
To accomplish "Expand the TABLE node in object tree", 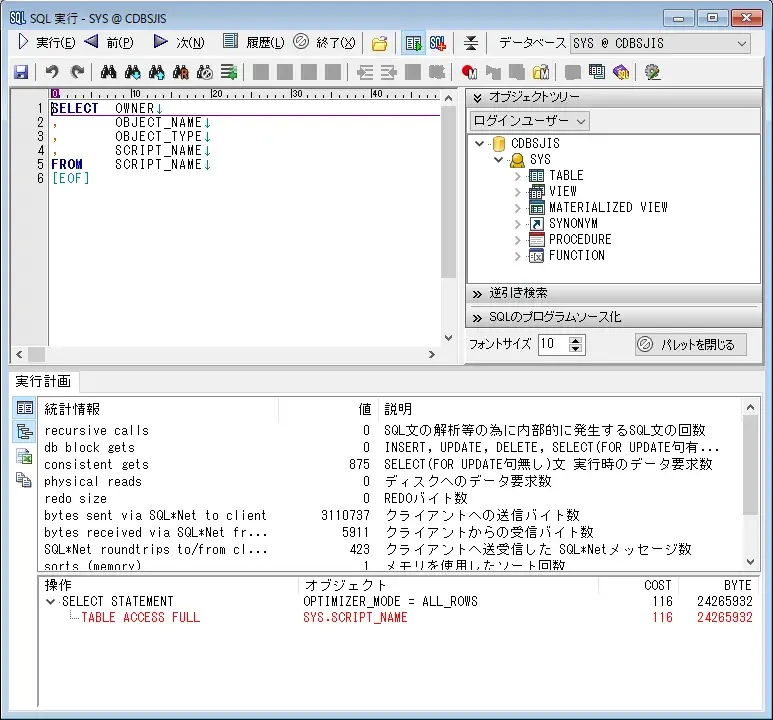I will [x=518, y=176].
